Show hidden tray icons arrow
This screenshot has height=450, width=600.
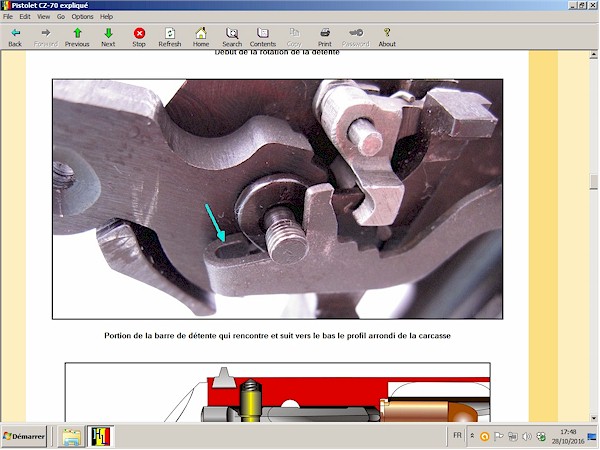pyautogui.click(x=472, y=436)
